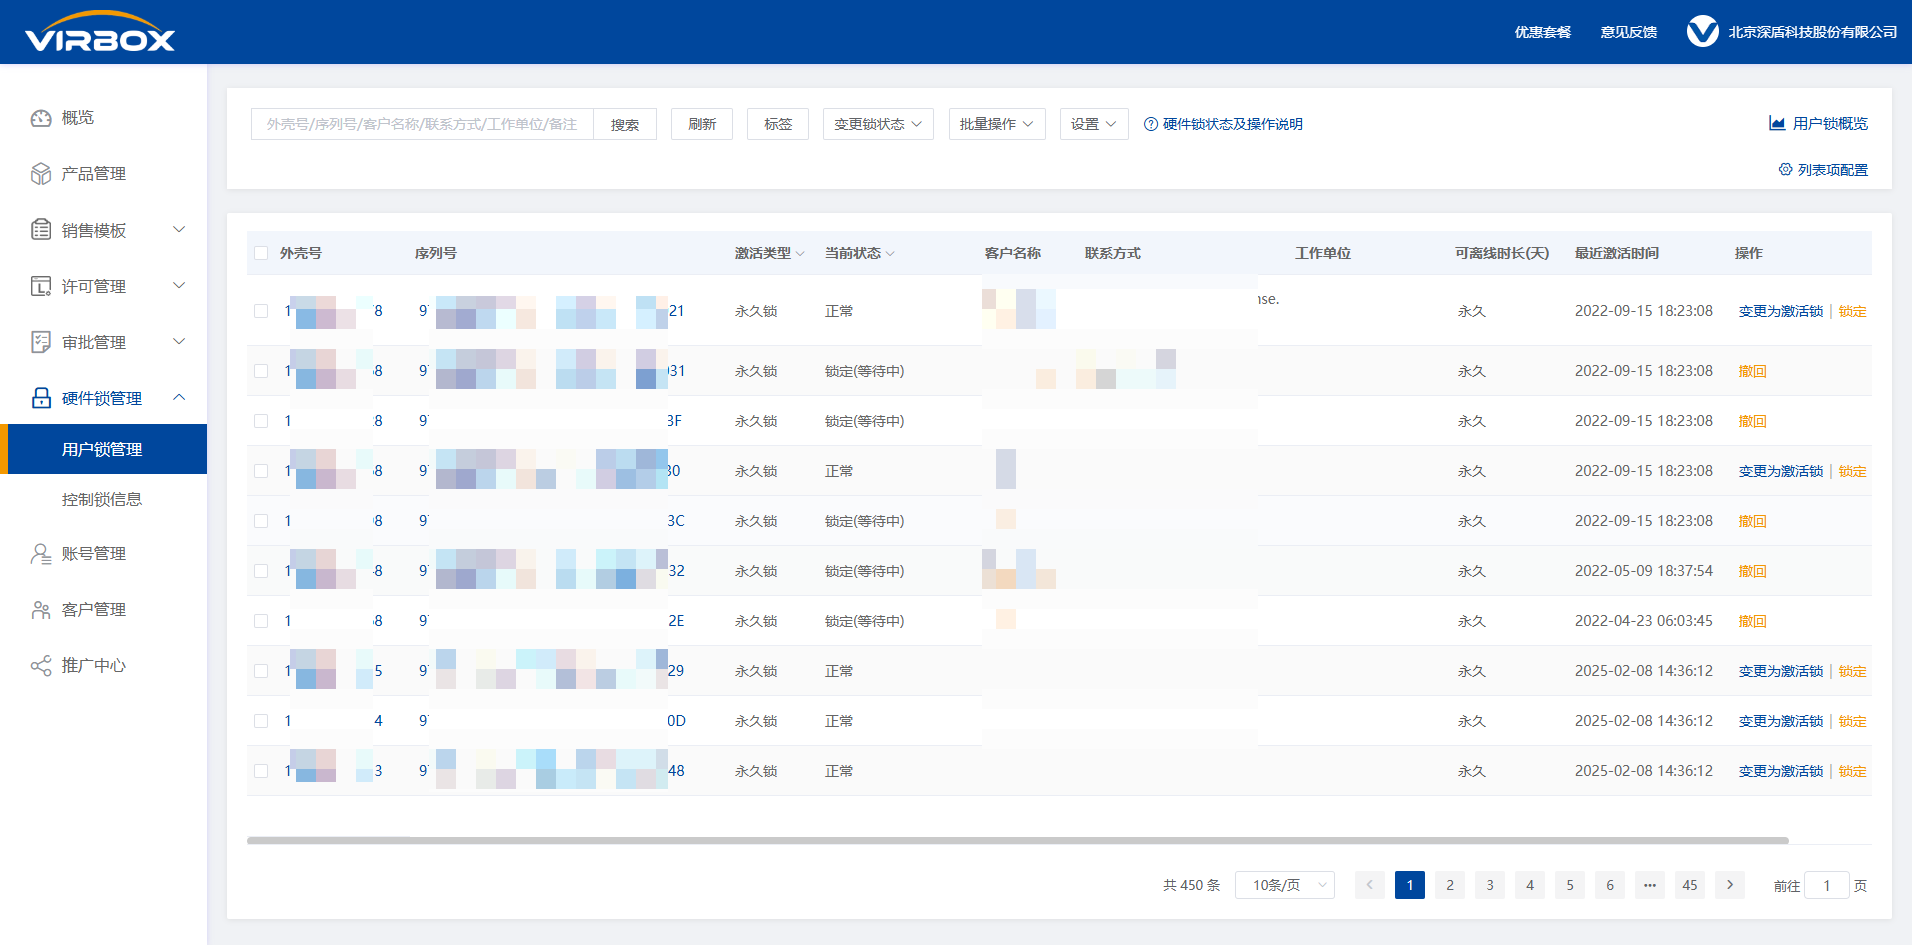
Task: Click the 客户管理 people icon
Action: [x=41, y=610]
